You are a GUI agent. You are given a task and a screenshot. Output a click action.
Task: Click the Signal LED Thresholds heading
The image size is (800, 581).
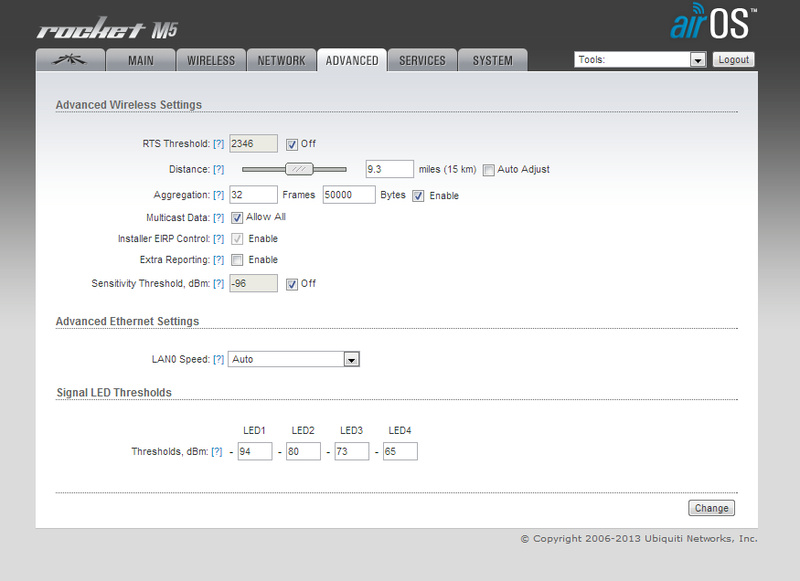(x=114, y=393)
